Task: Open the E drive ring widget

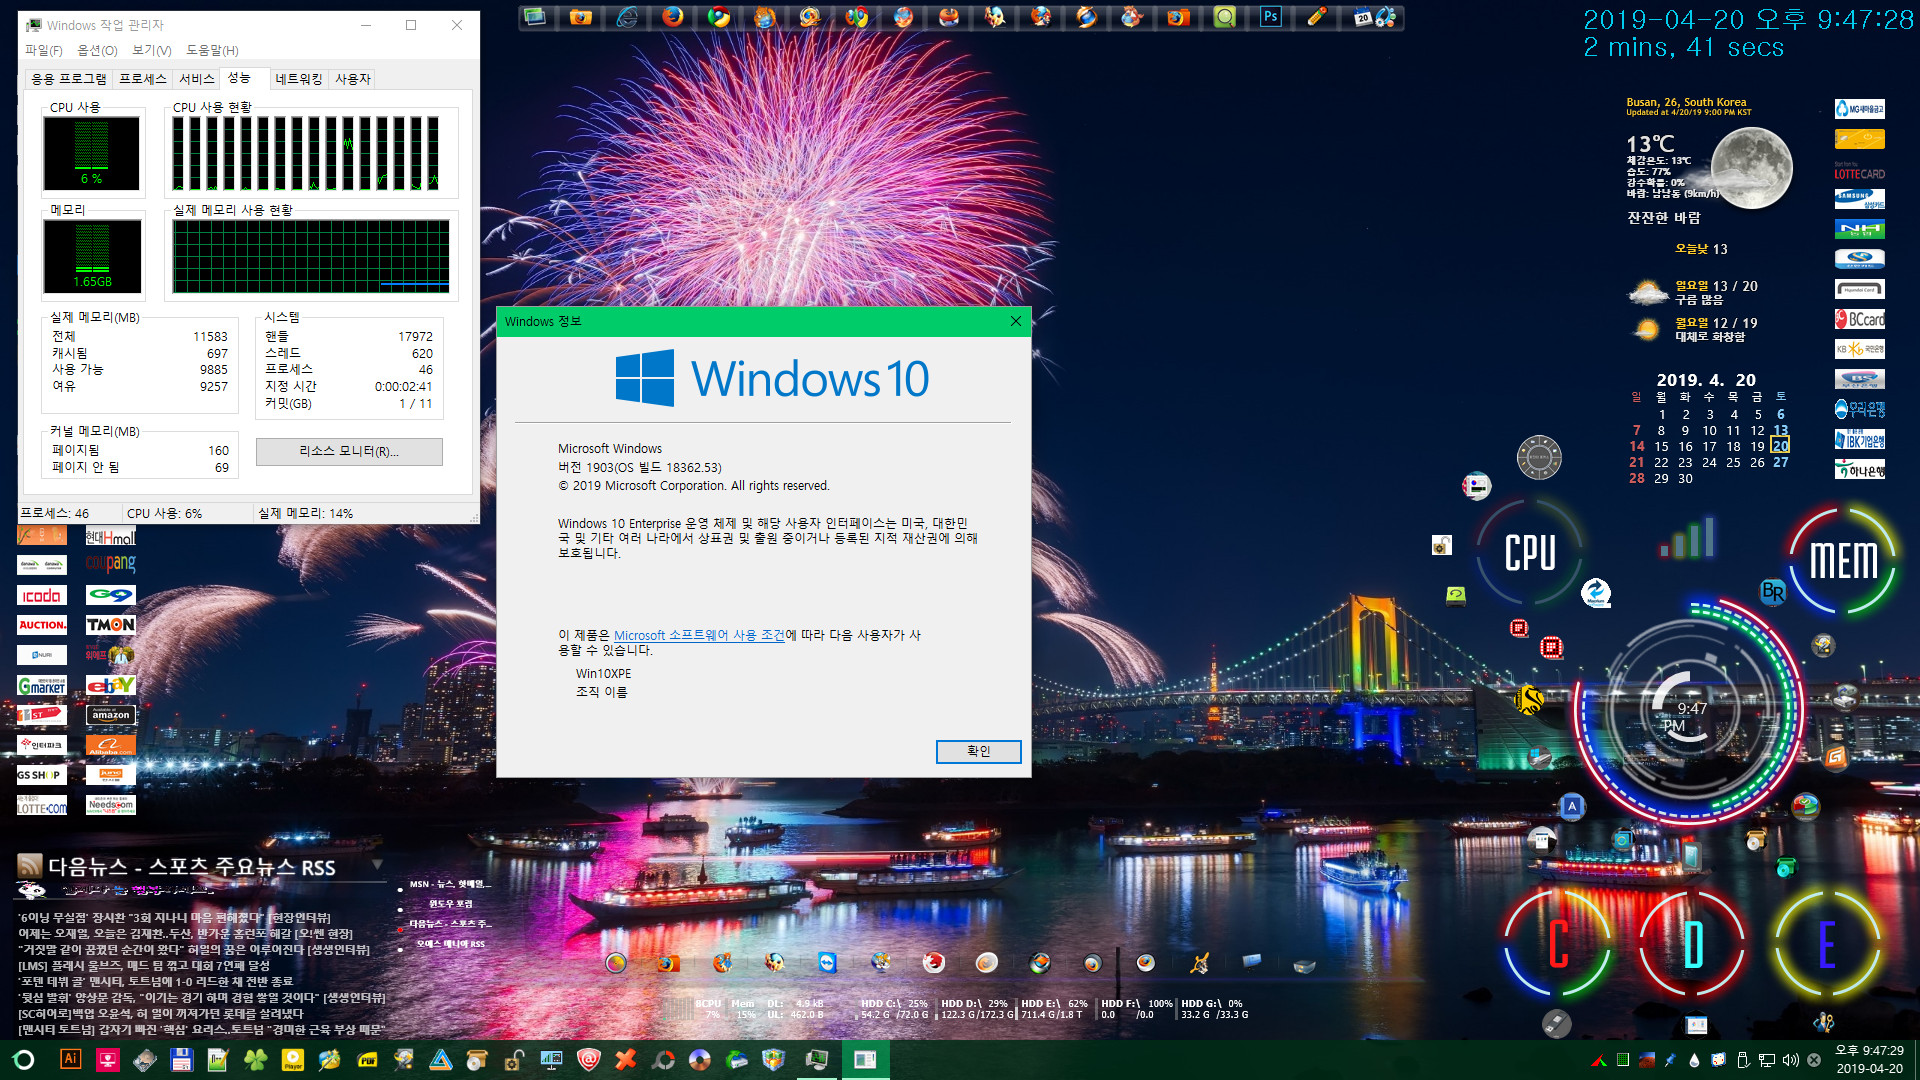Action: pos(1827,944)
